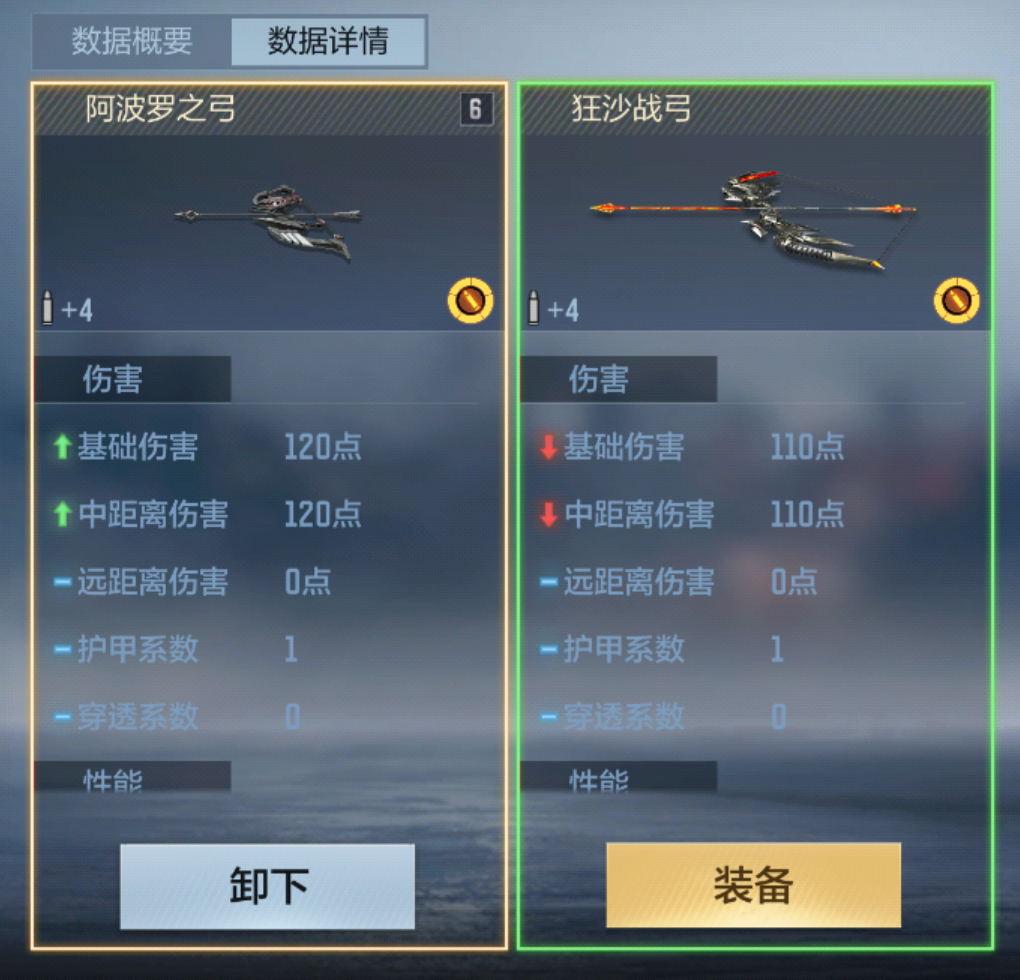Tap the gold ammo badge on 狂沙战弓 card
The width and height of the screenshot is (1020, 980).
(x=956, y=300)
